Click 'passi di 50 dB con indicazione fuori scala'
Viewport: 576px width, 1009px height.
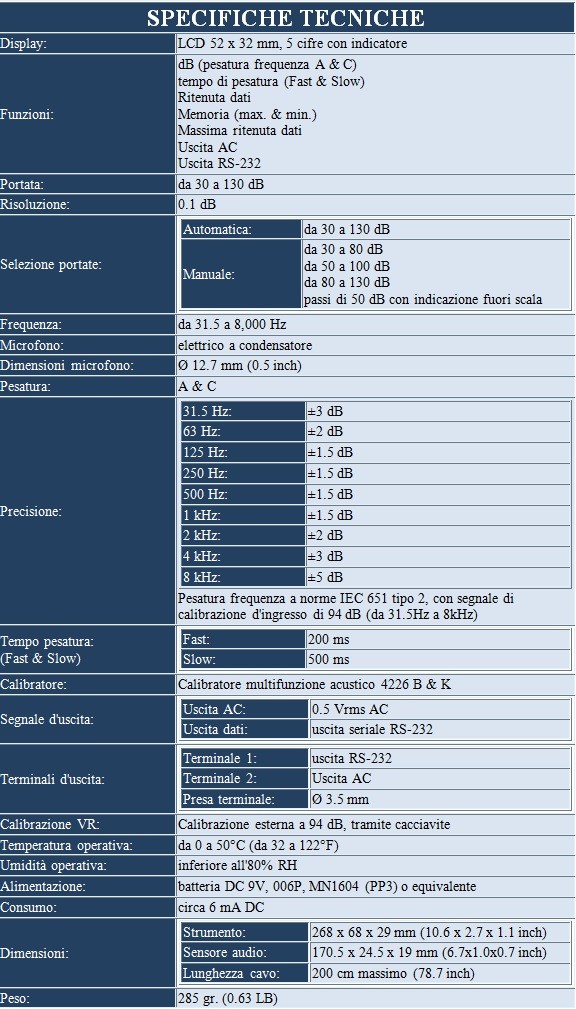423,299
